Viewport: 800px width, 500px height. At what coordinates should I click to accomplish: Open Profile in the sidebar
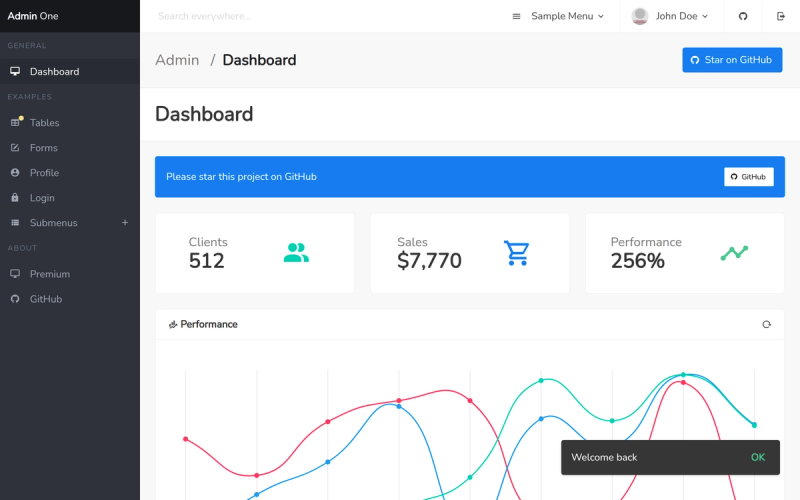[x=70, y=172]
